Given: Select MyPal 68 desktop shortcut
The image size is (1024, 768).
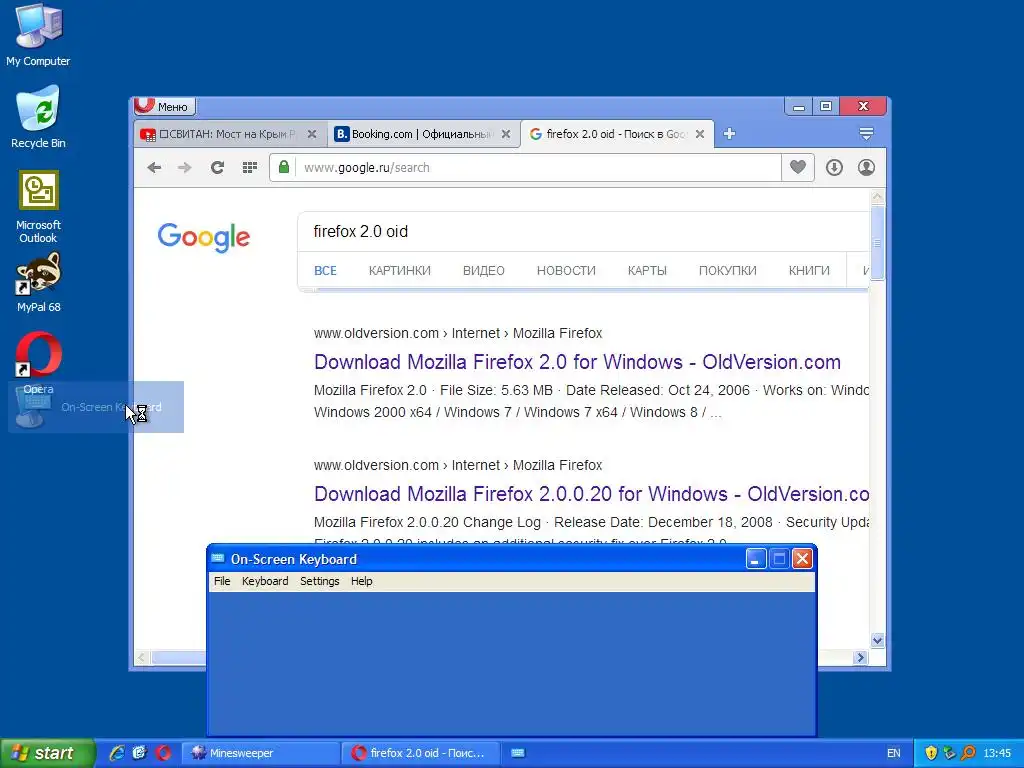Looking at the screenshot, I should (38, 282).
